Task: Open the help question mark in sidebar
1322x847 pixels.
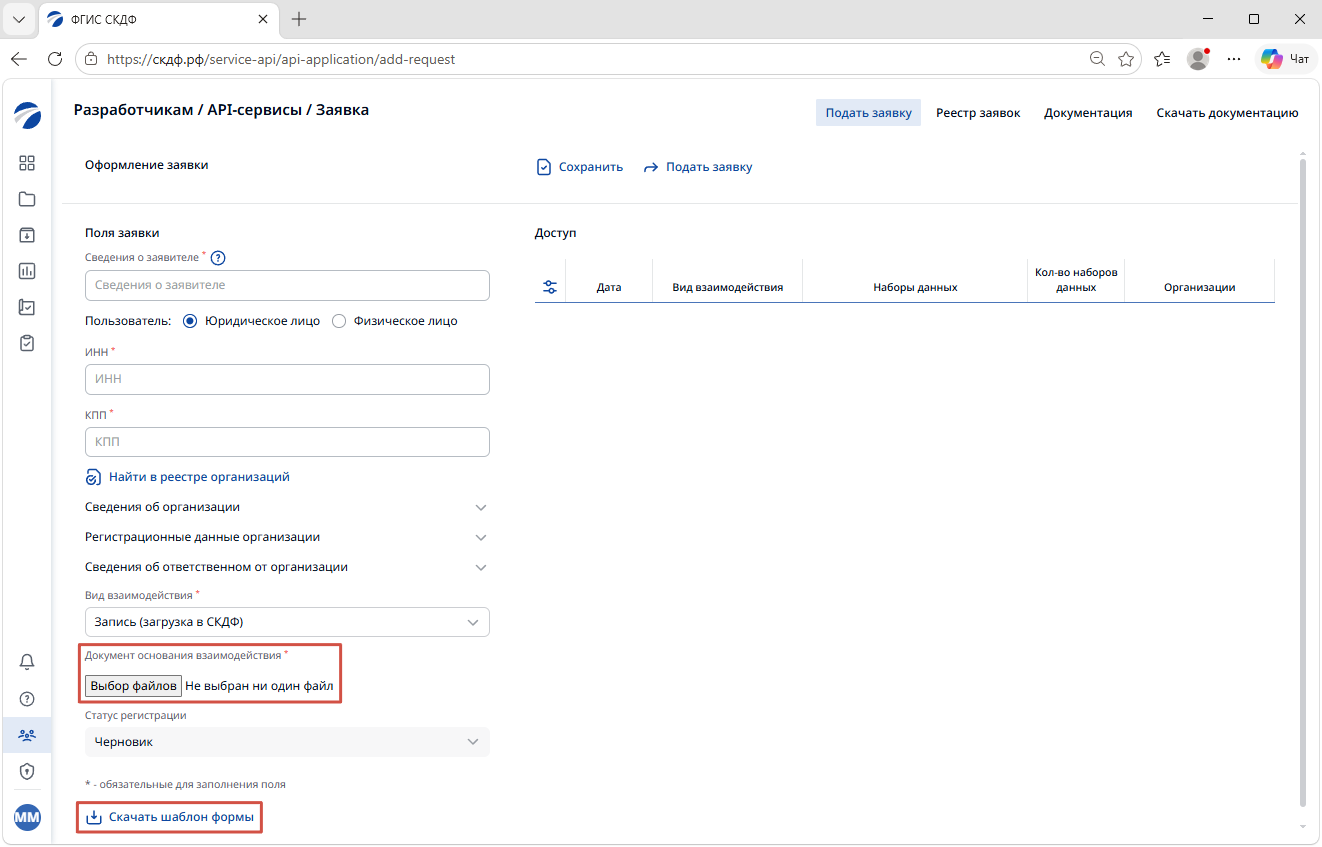Action: click(27, 699)
